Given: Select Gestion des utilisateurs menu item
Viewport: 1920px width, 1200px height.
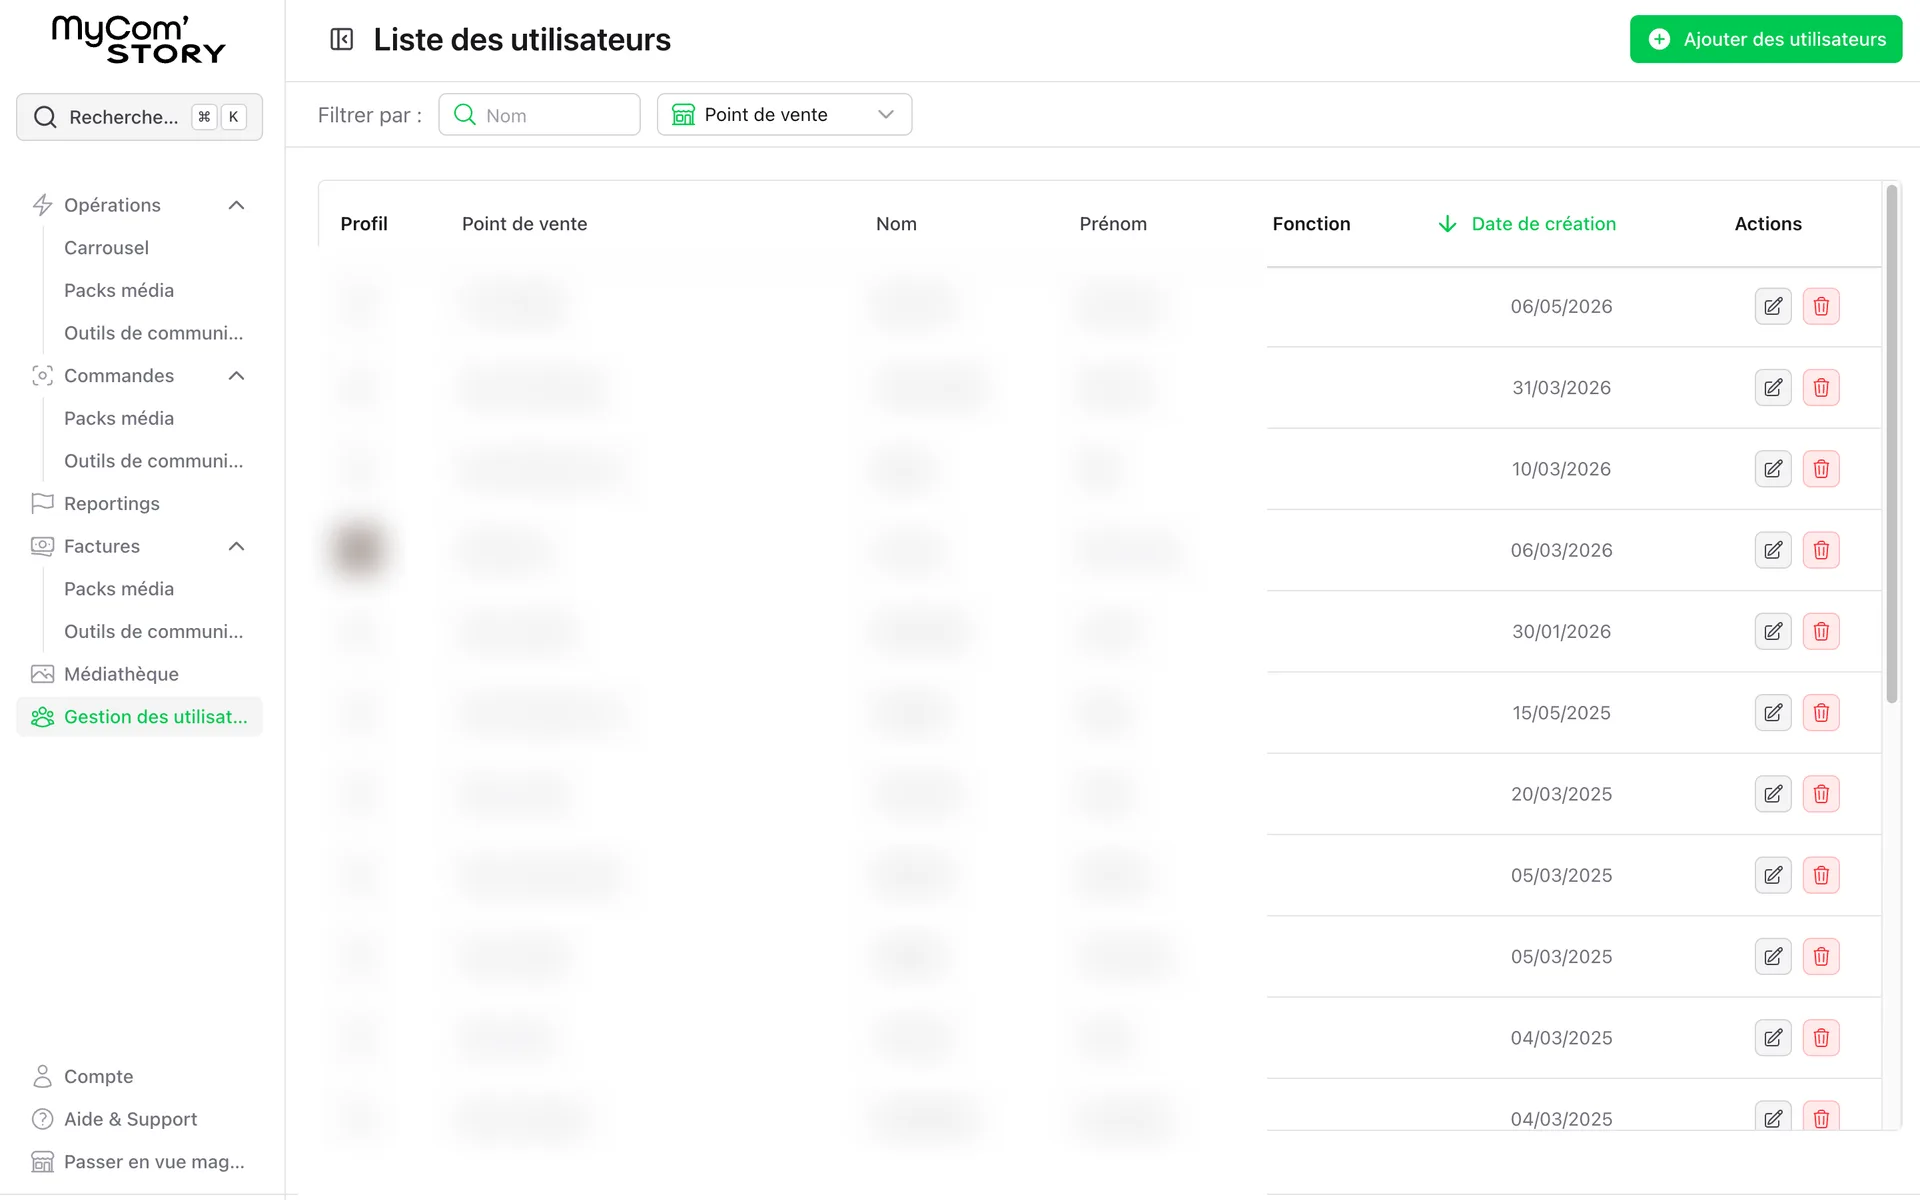Looking at the screenshot, I should (x=139, y=717).
